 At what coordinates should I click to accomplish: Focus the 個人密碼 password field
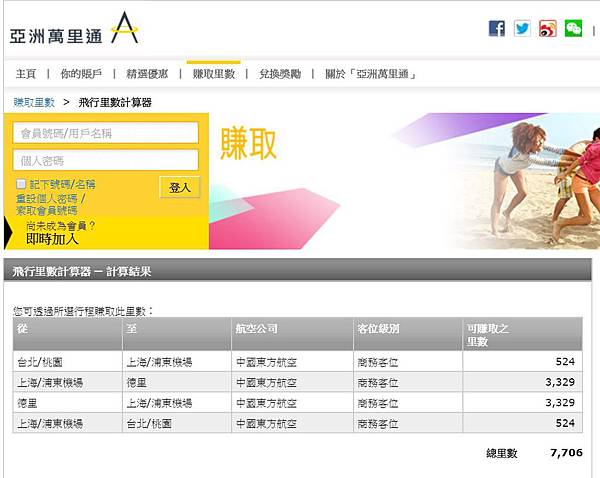(x=106, y=160)
